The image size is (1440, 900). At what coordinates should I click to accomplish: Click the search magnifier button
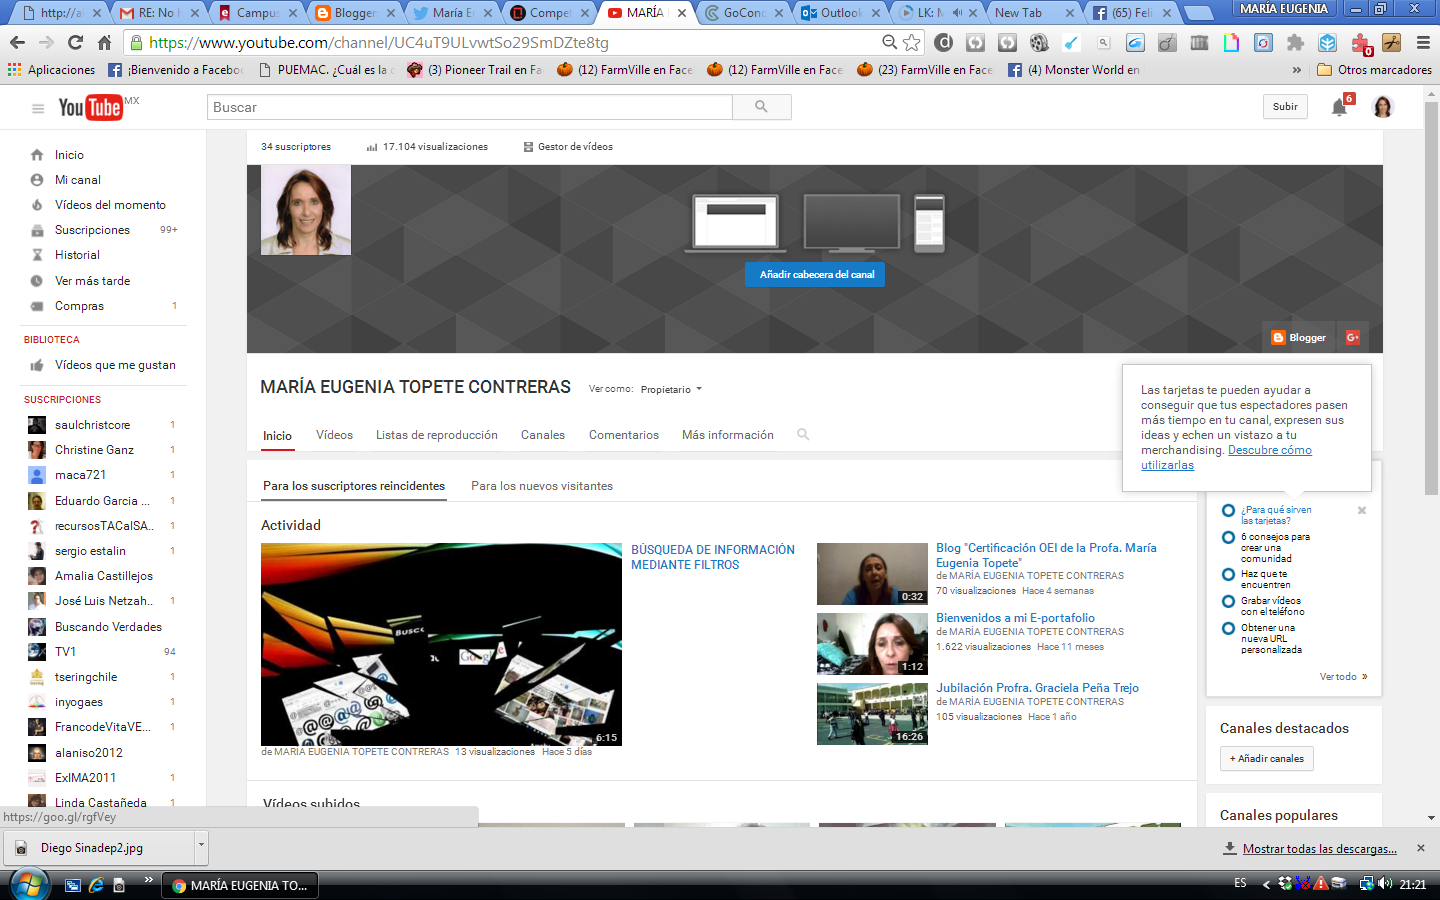762,107
